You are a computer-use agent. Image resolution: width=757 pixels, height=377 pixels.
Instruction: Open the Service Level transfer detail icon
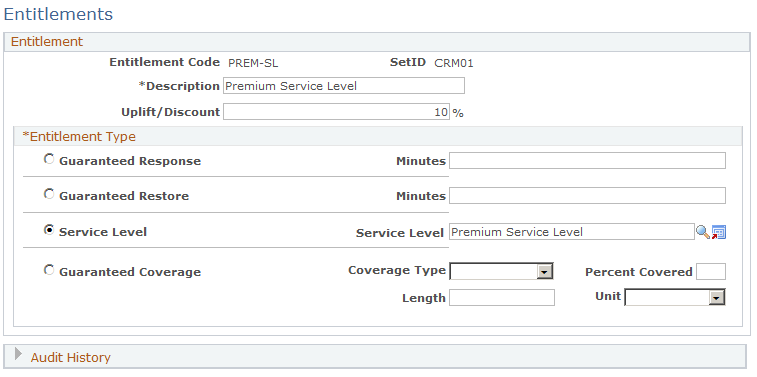click(718, 232)
